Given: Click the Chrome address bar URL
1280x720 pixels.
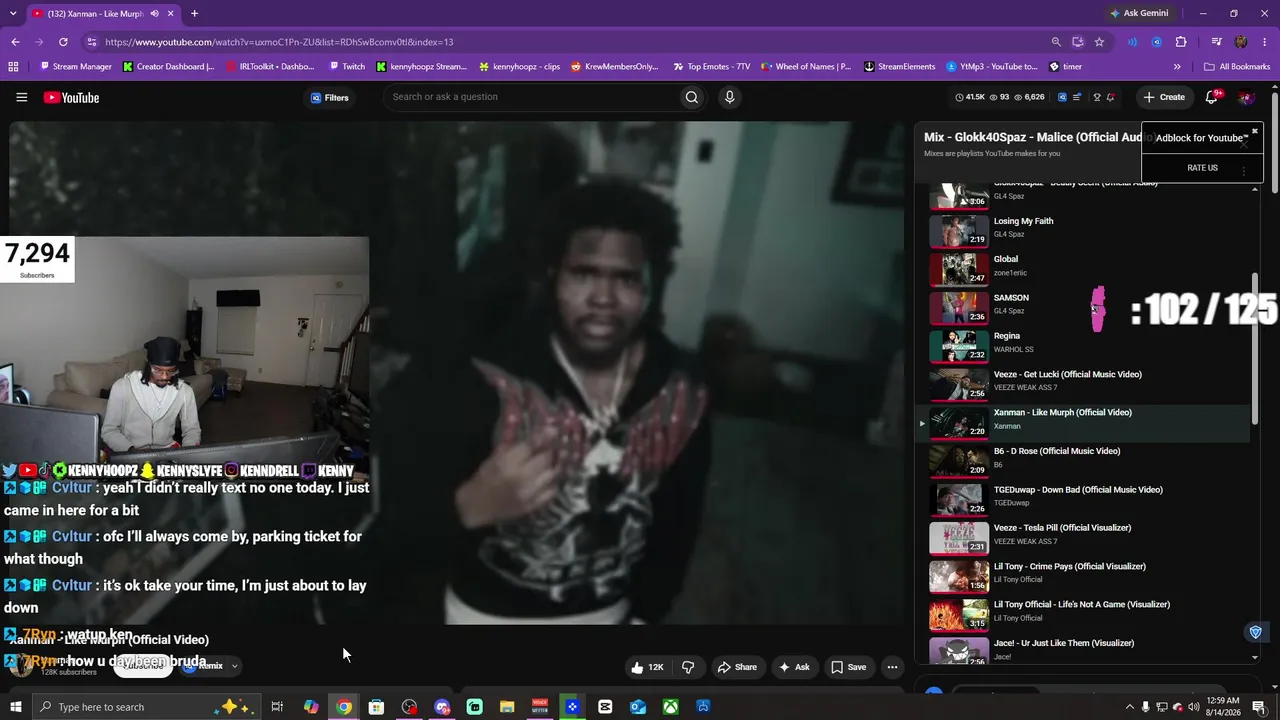Looking at the screenshot, I should 279,42.
